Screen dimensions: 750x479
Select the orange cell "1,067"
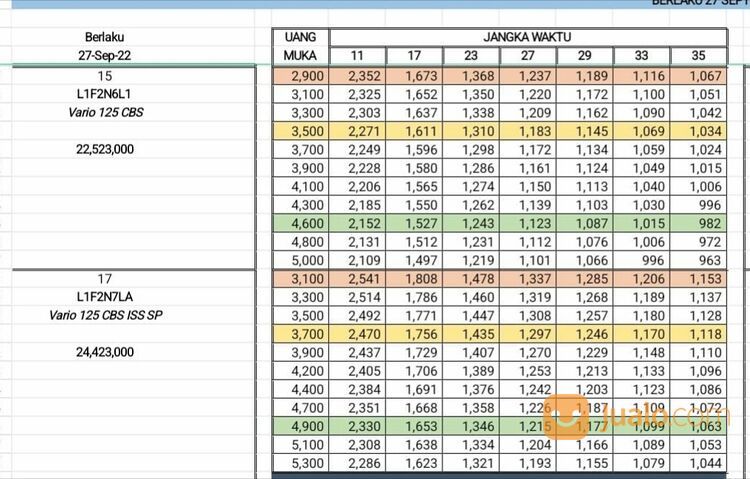(x=699, y=76)
